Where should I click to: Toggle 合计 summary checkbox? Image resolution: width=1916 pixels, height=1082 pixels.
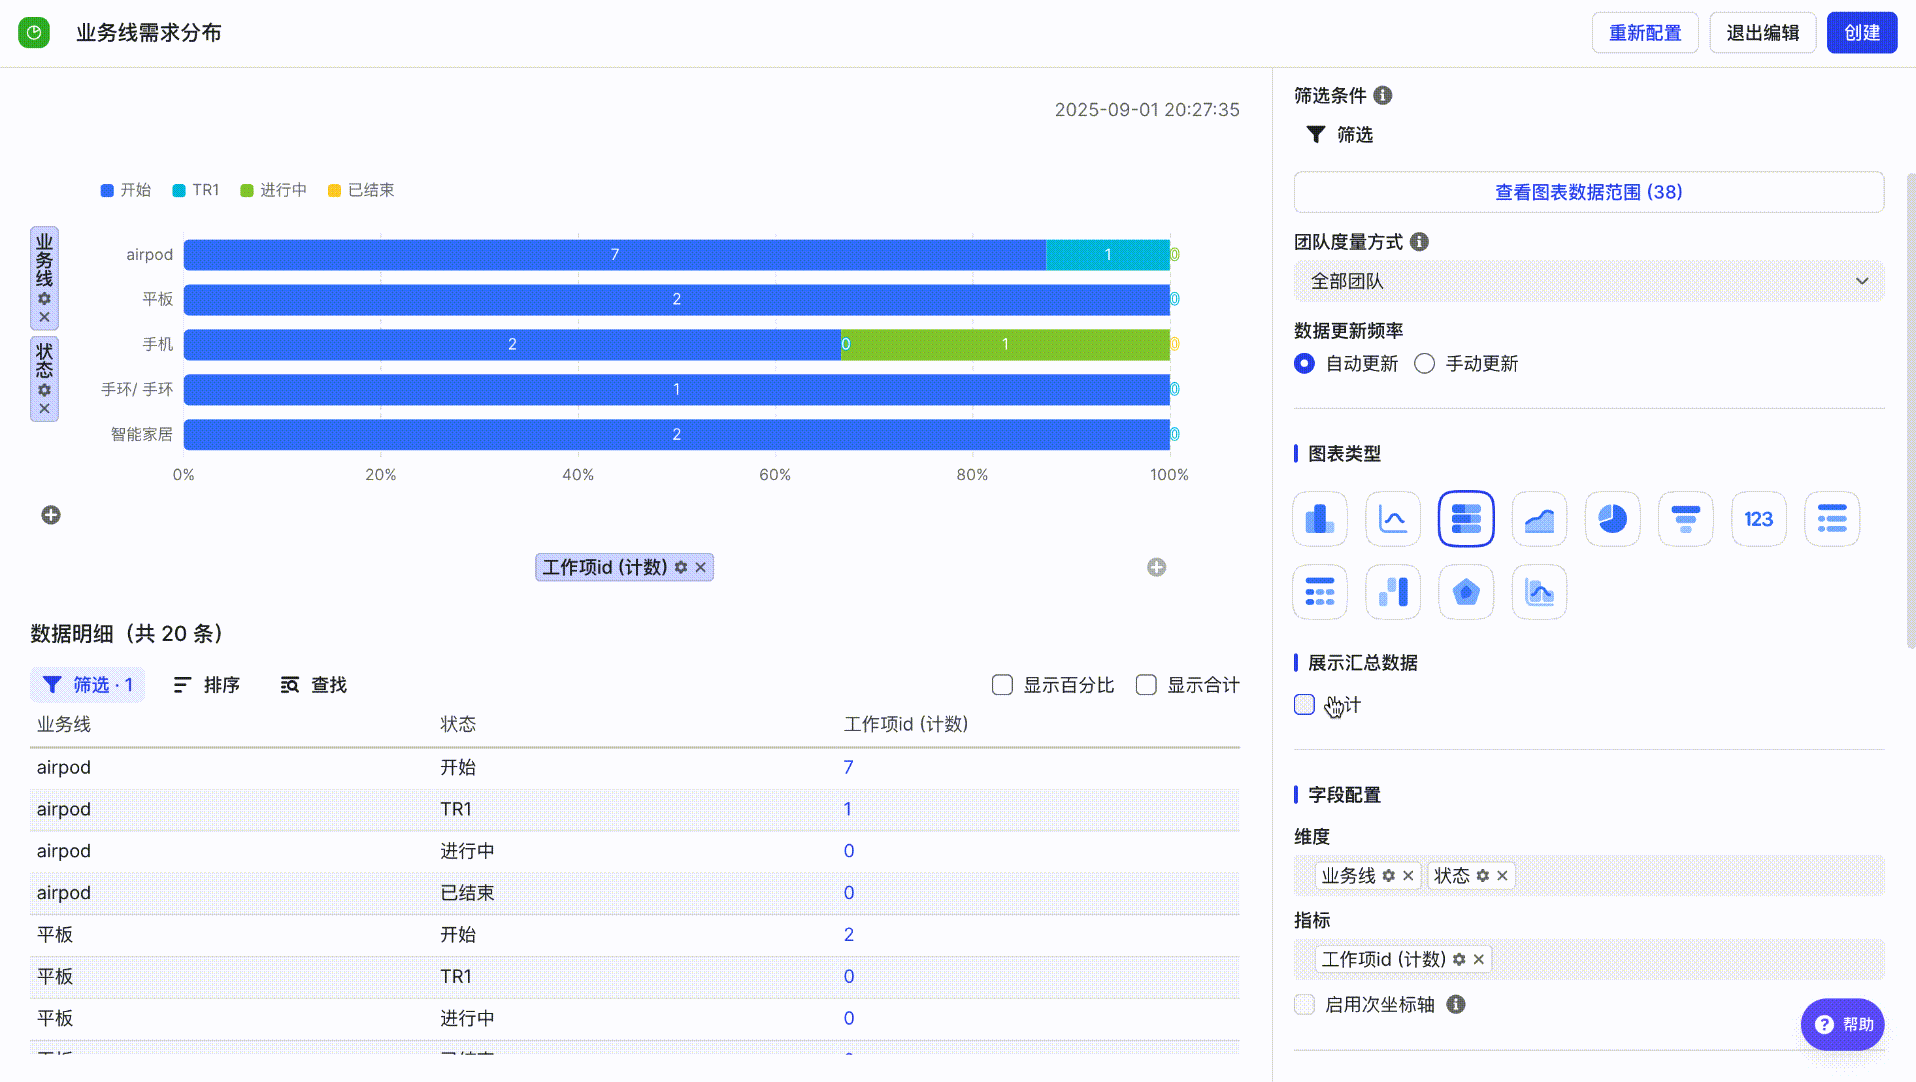click(x=1304, y=705)
